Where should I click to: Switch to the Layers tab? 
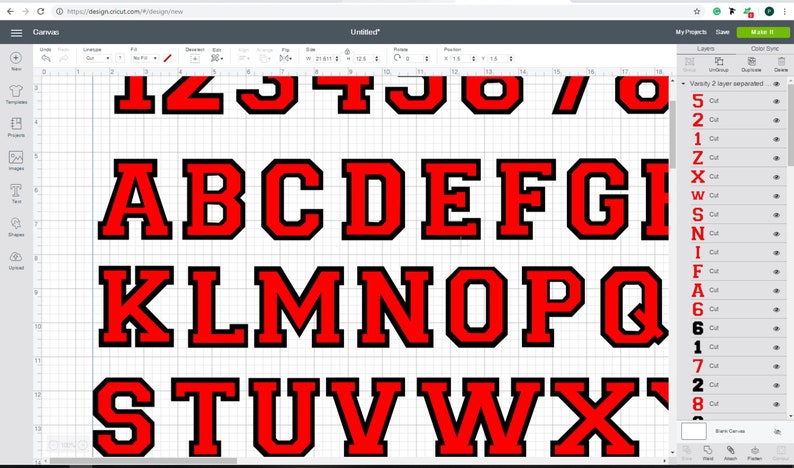pos(705,49)
